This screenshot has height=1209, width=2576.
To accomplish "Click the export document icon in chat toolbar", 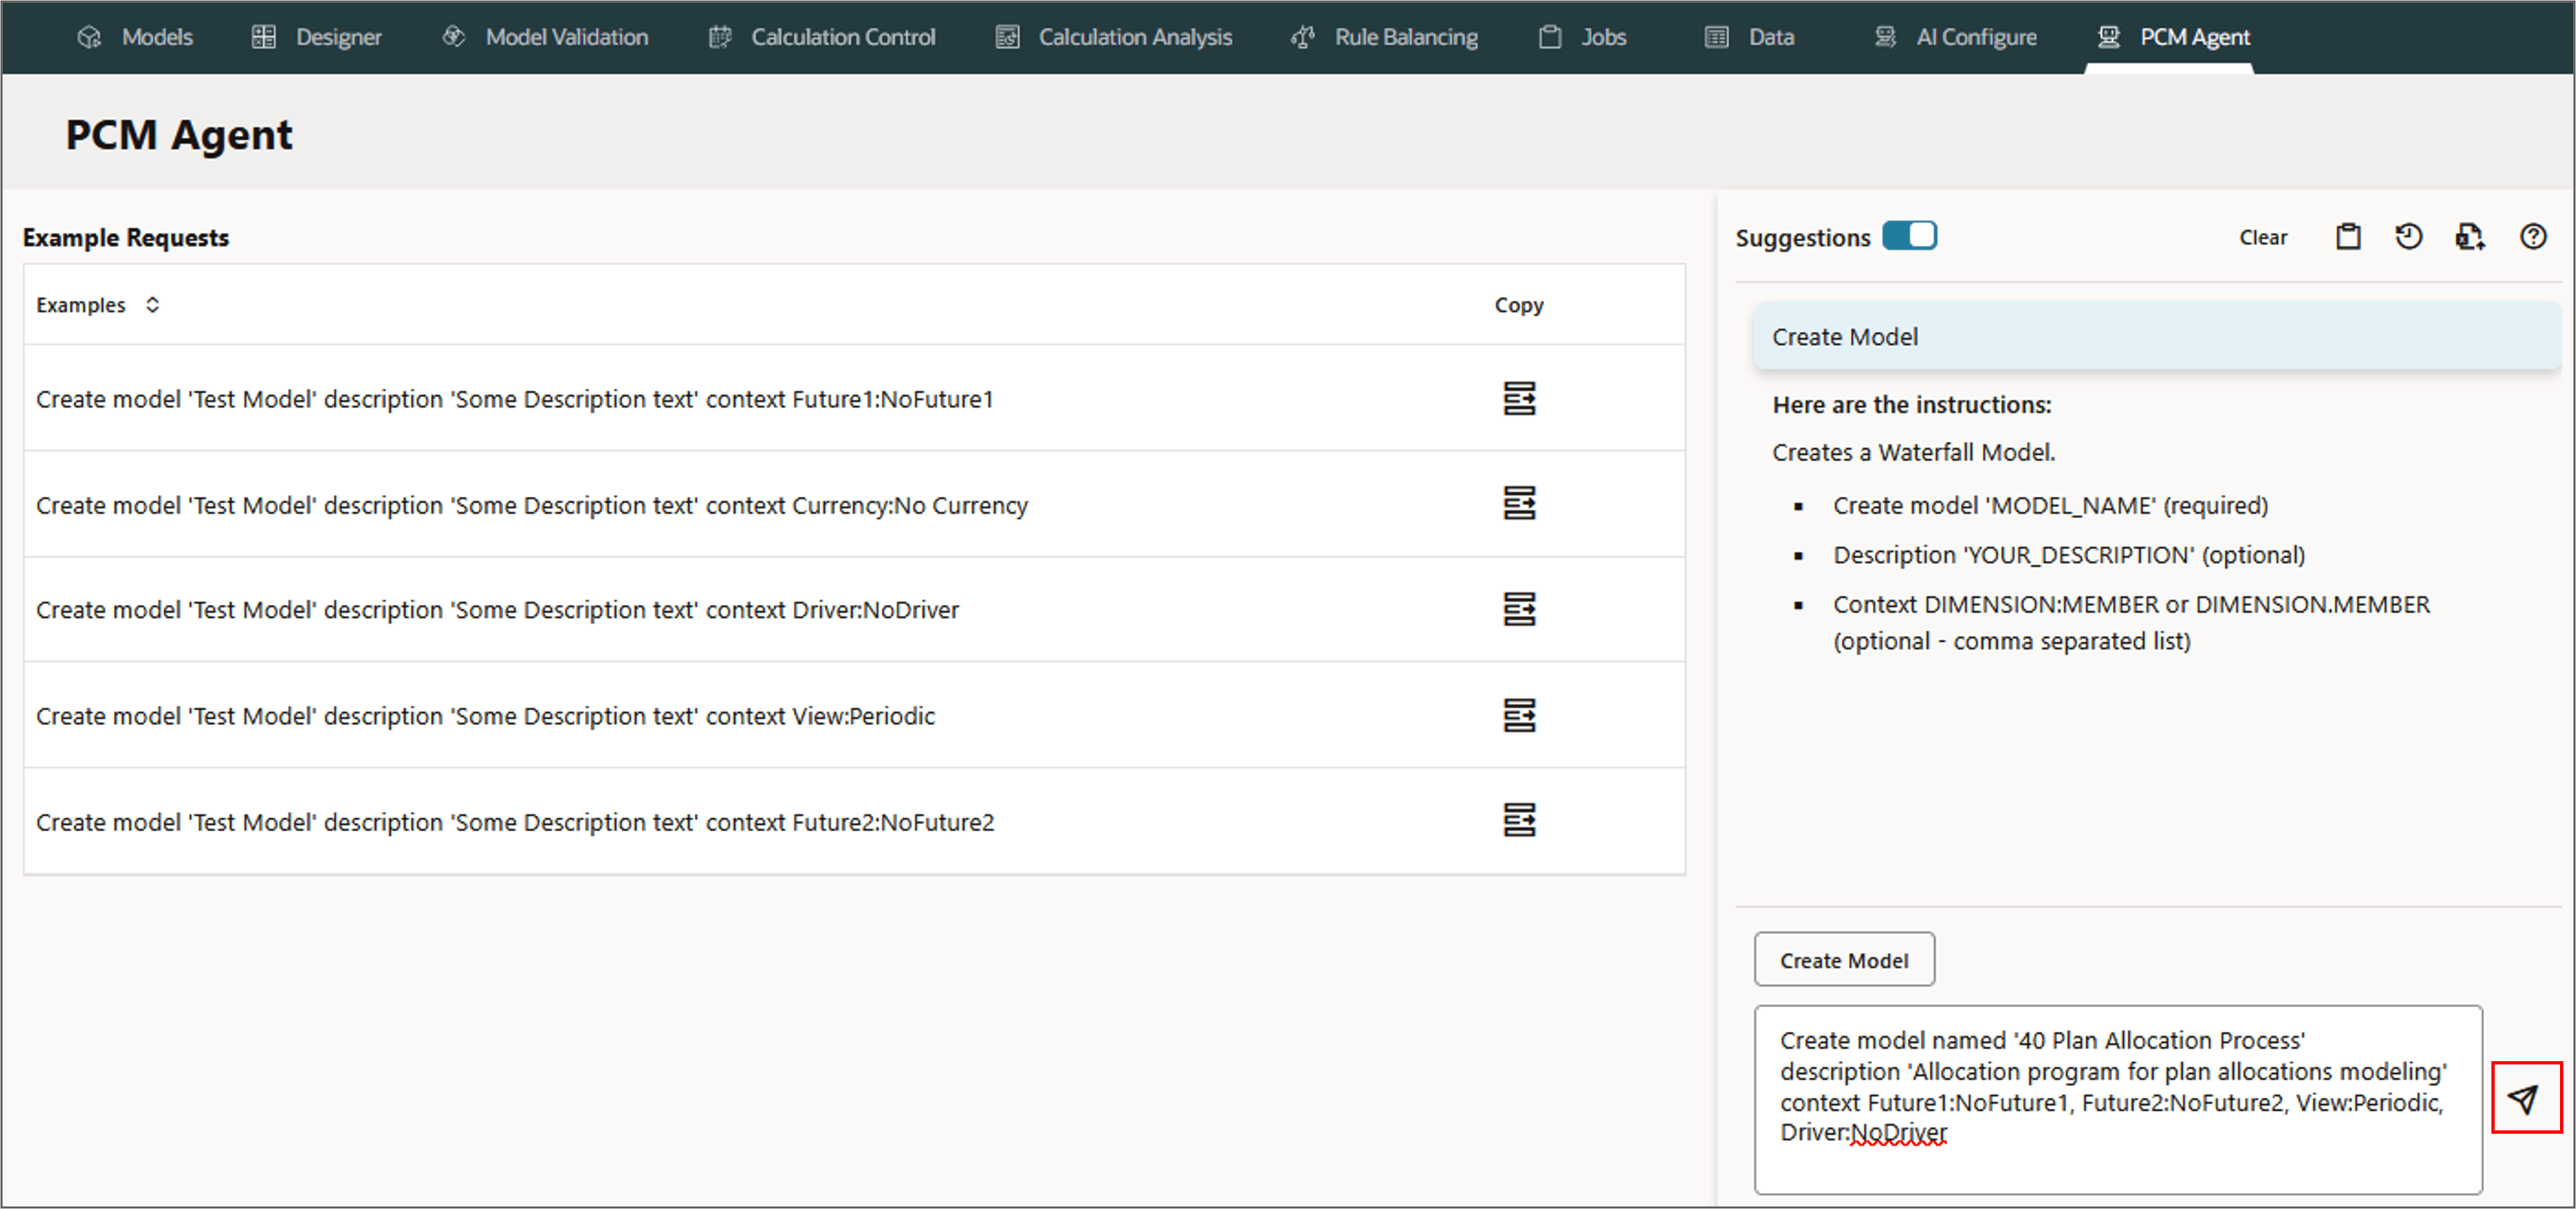I will click(2468, 237).
